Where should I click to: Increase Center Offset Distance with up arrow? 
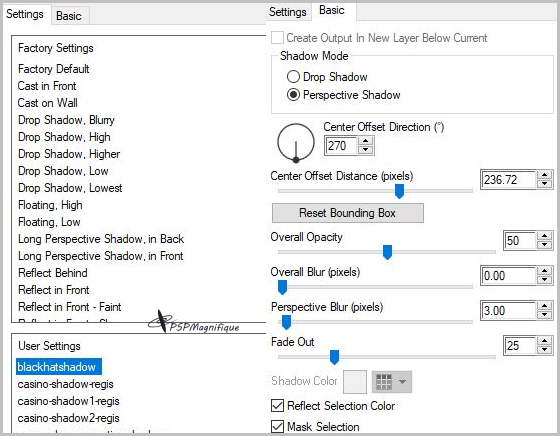tap(544, 175)
